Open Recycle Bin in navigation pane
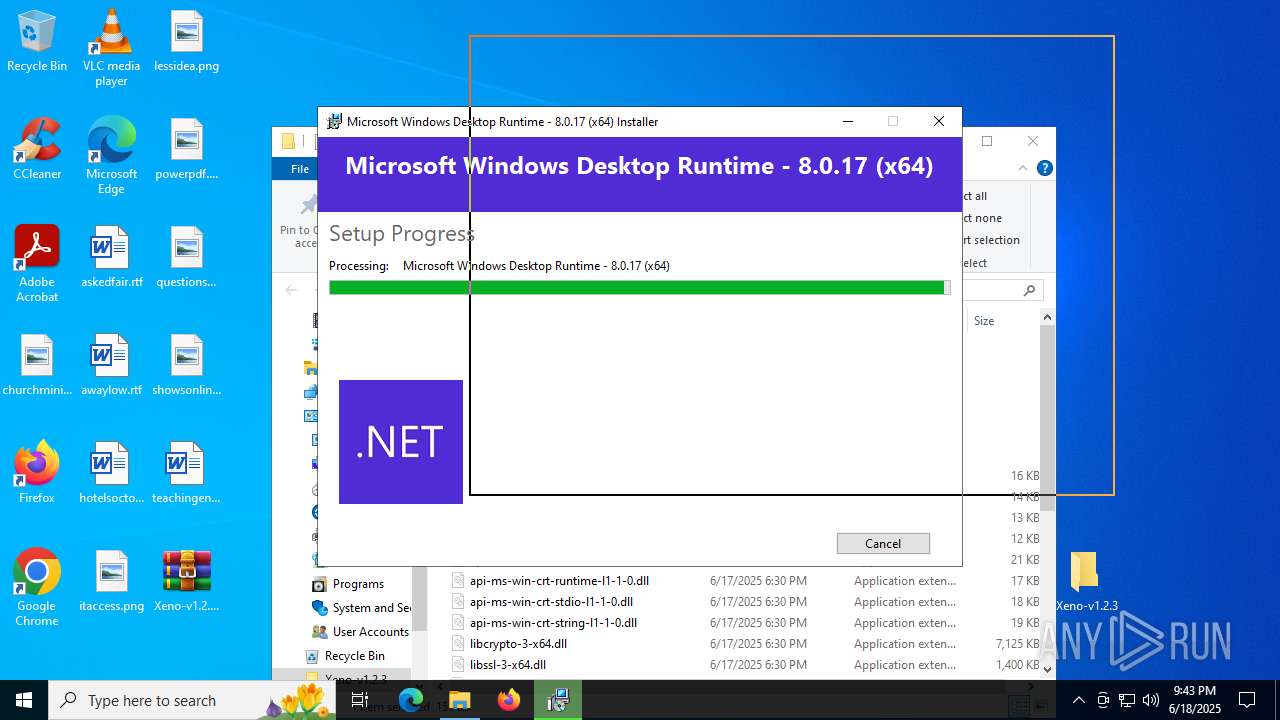Screen dimensions: 1280x720 click(345, 656)
